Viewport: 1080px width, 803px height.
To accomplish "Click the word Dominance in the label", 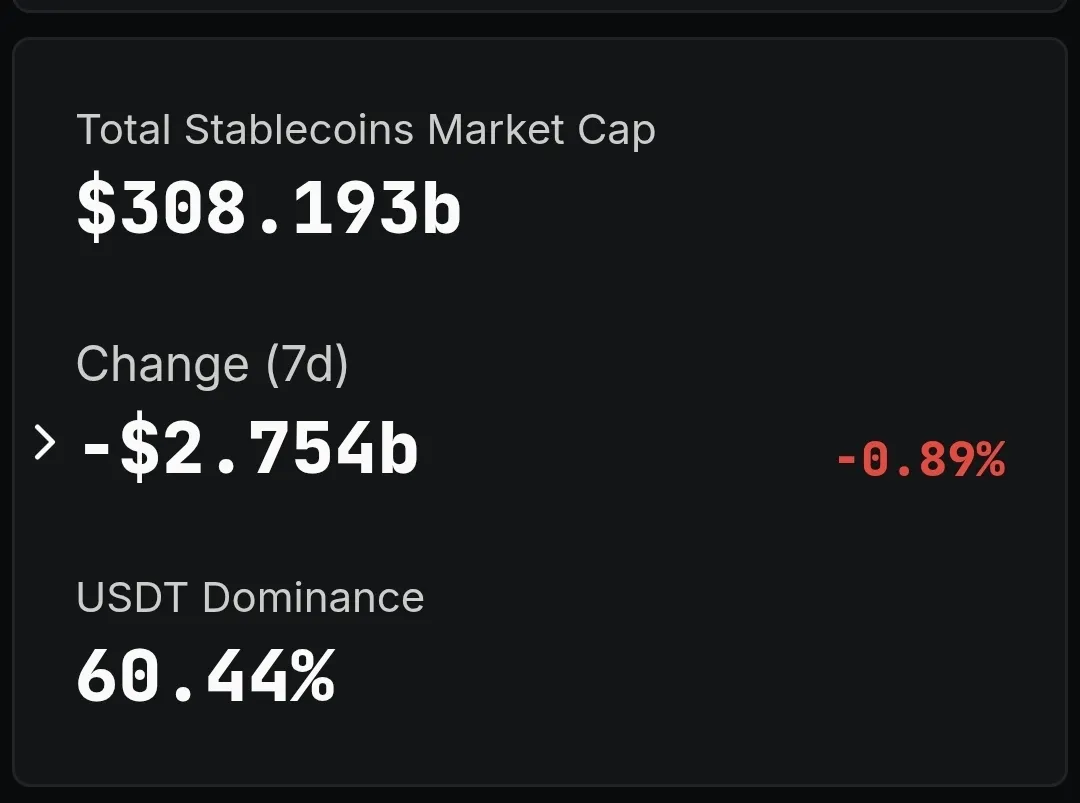I will [x=313, y=598].
